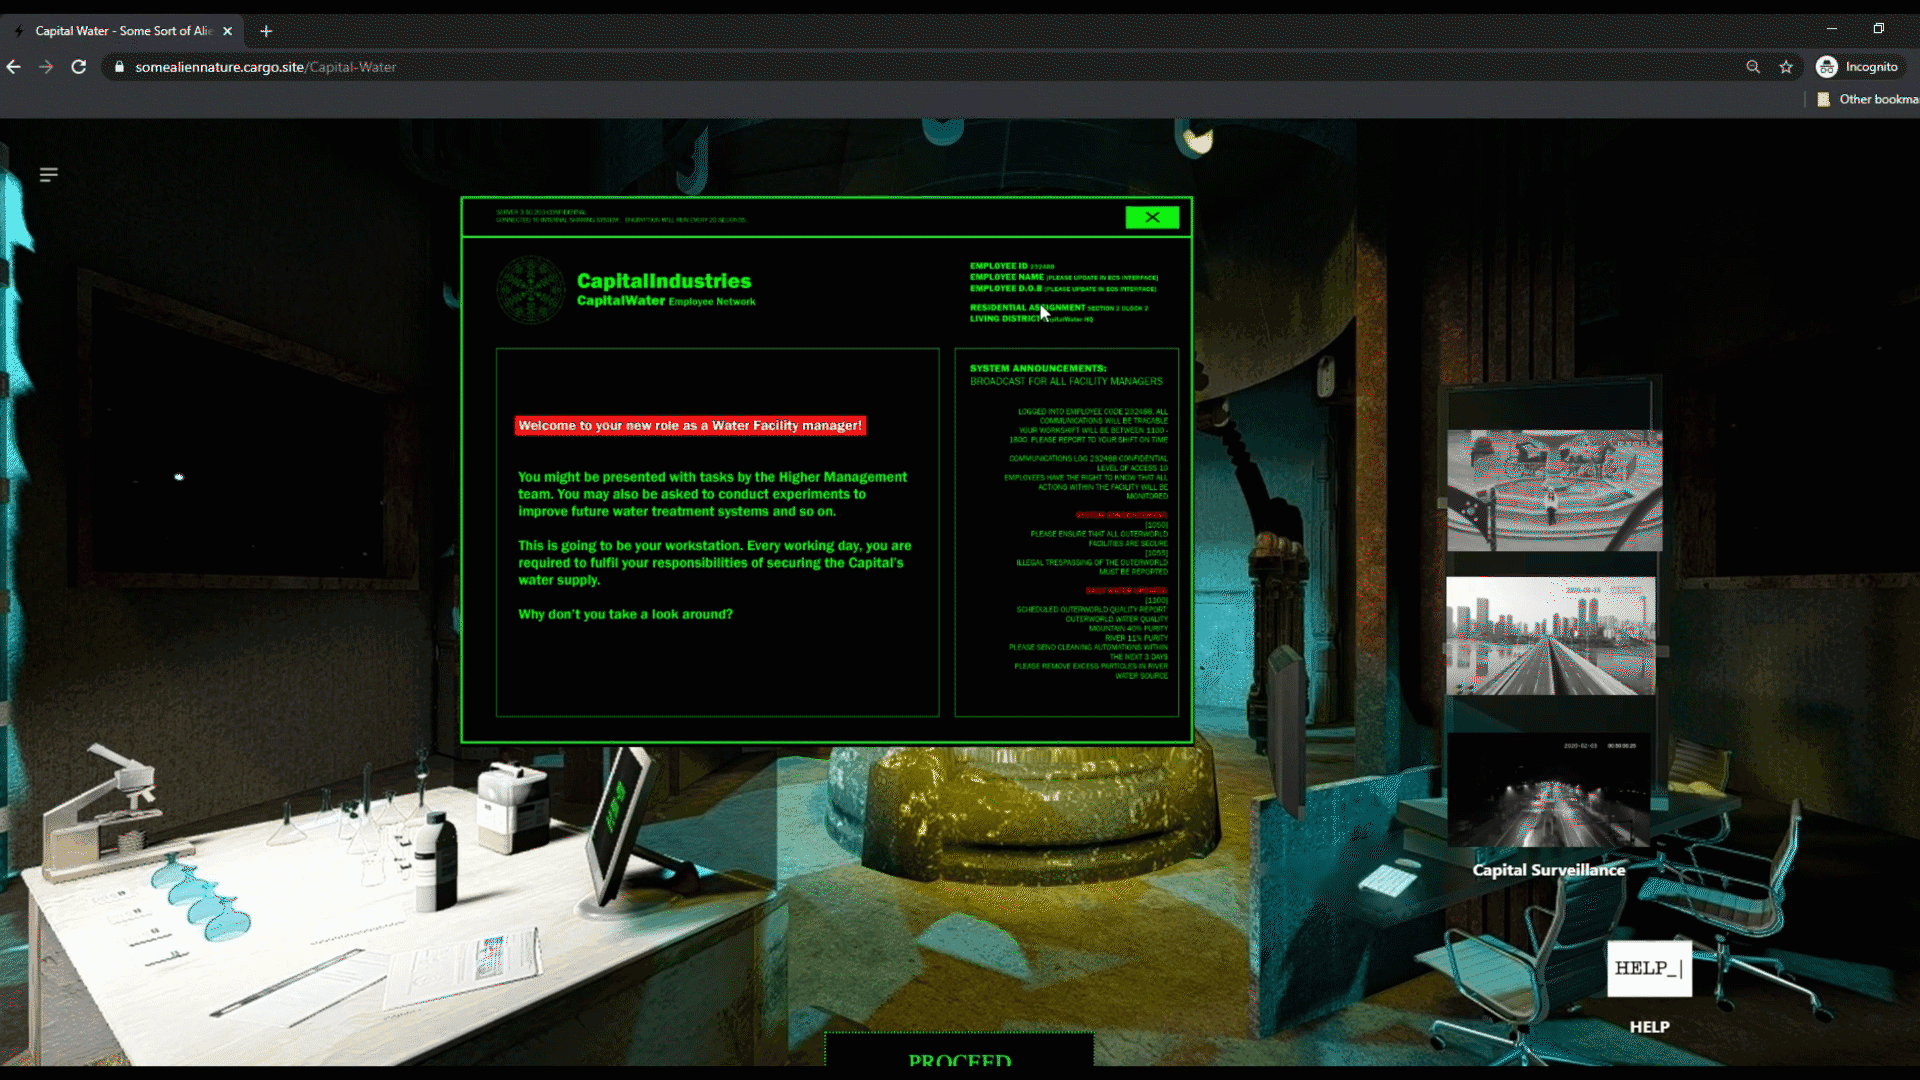This screenshot has height=1080, width=1920.
Task: Open the browser zoom search icon
Action: point(1753,67)
